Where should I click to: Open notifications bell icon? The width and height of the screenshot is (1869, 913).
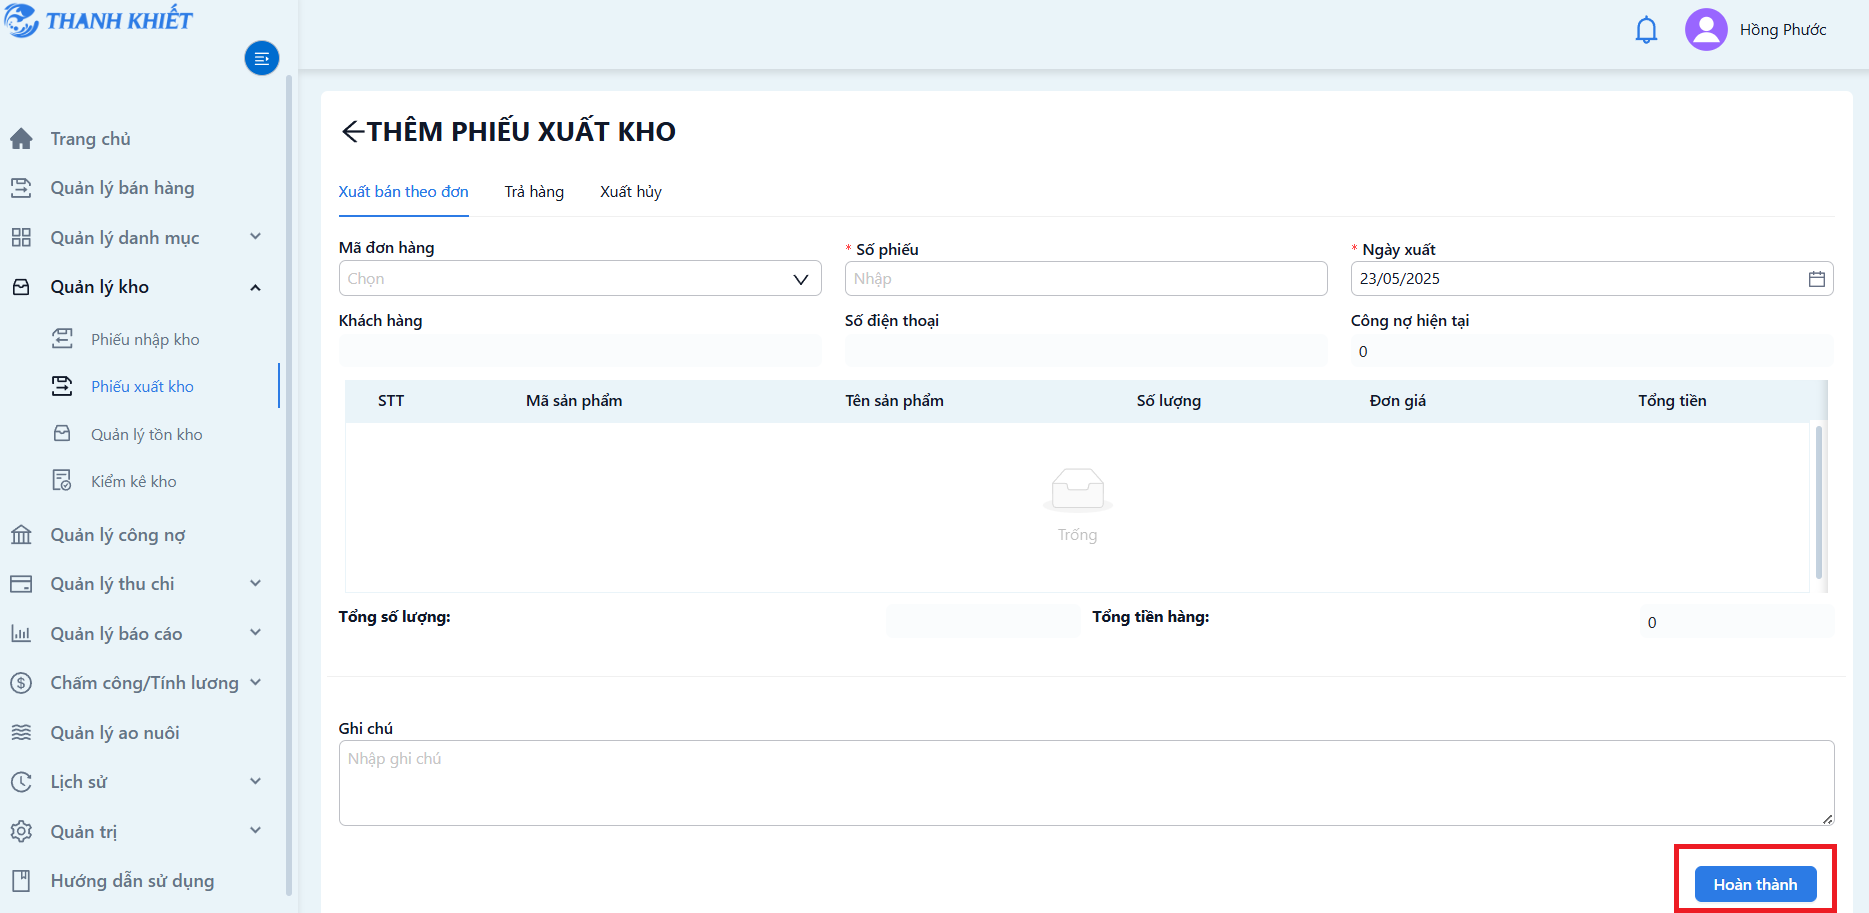coord(1646,30)
